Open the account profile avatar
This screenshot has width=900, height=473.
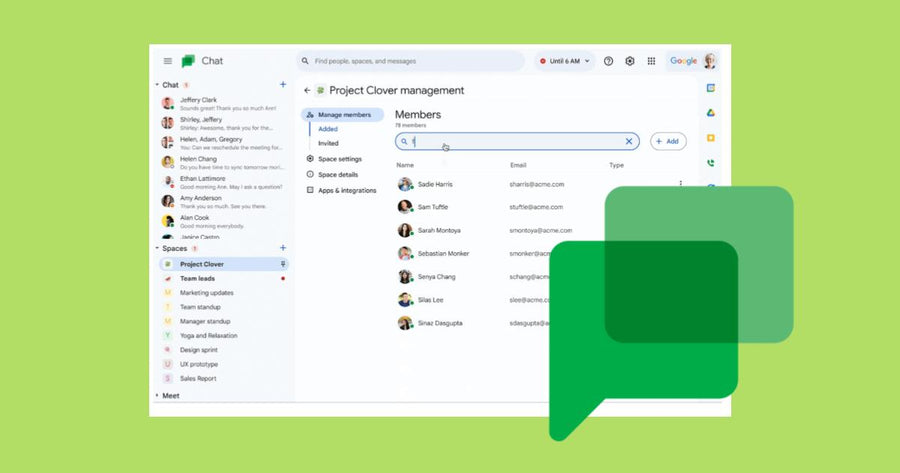tap(710, 61)
